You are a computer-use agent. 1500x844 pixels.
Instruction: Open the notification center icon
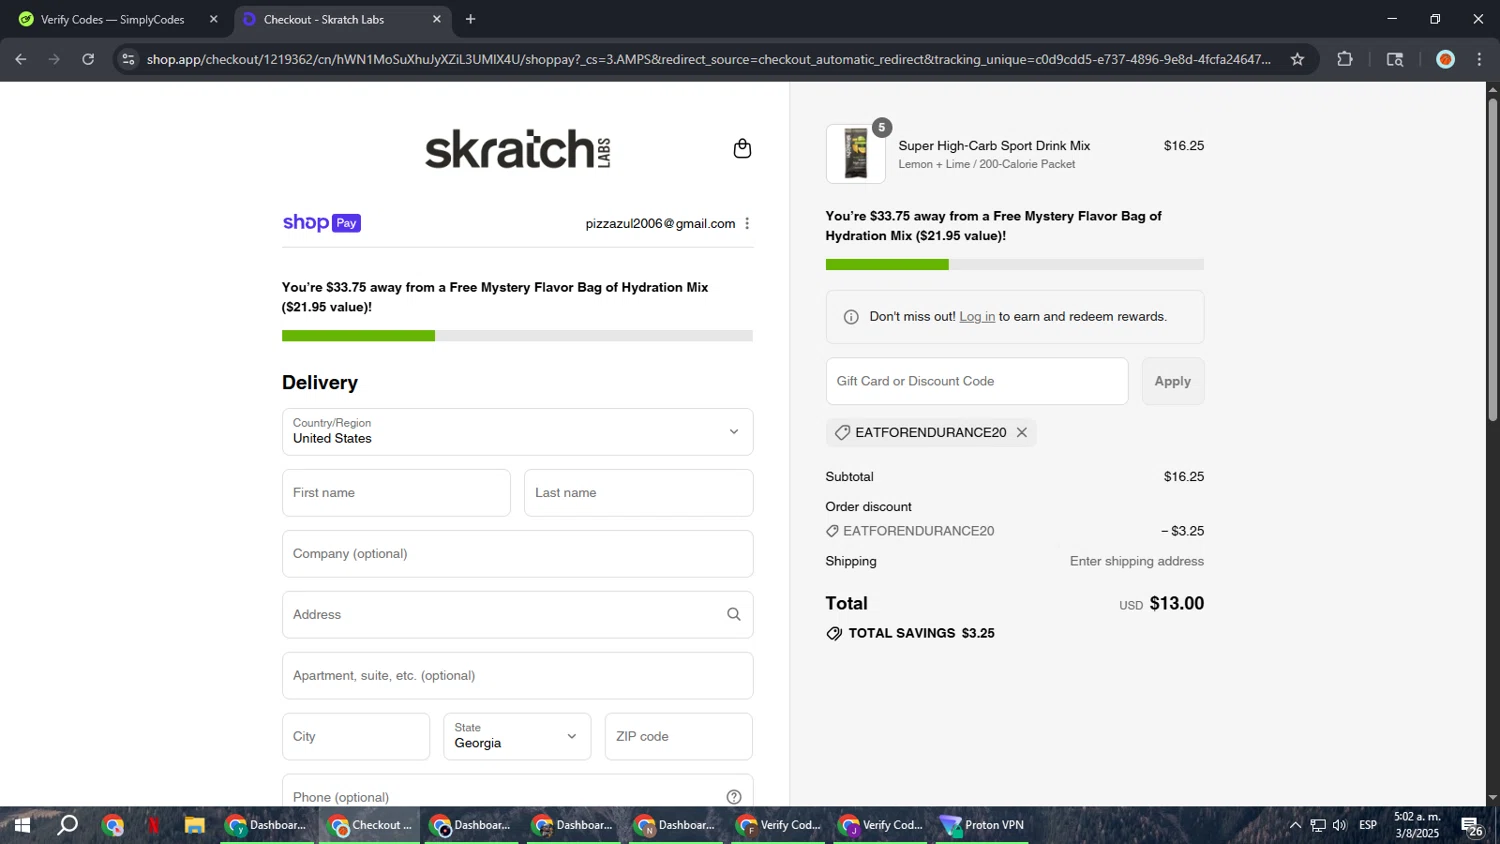(1471, 826)
